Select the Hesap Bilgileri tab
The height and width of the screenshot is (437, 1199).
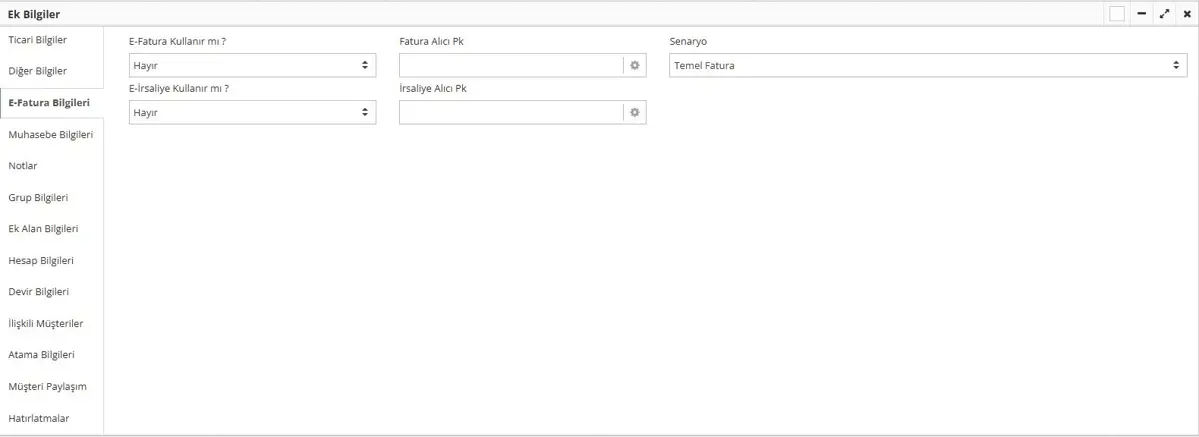(x=41, y=261)
